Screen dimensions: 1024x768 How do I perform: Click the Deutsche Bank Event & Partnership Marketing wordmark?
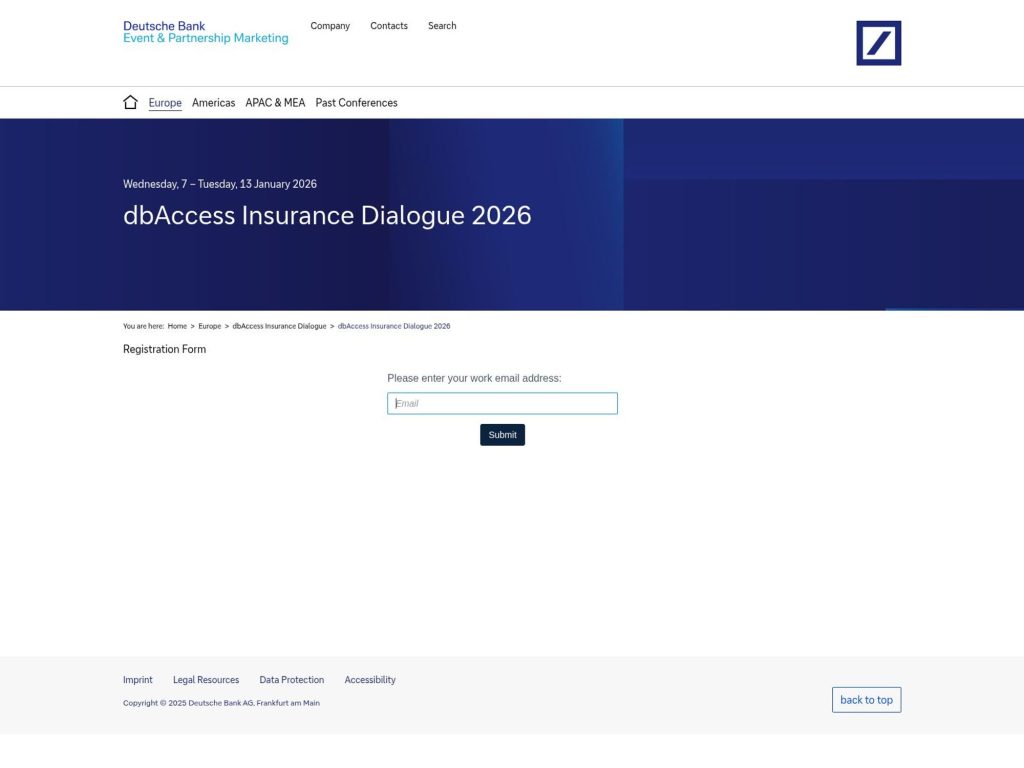point(205,31)
